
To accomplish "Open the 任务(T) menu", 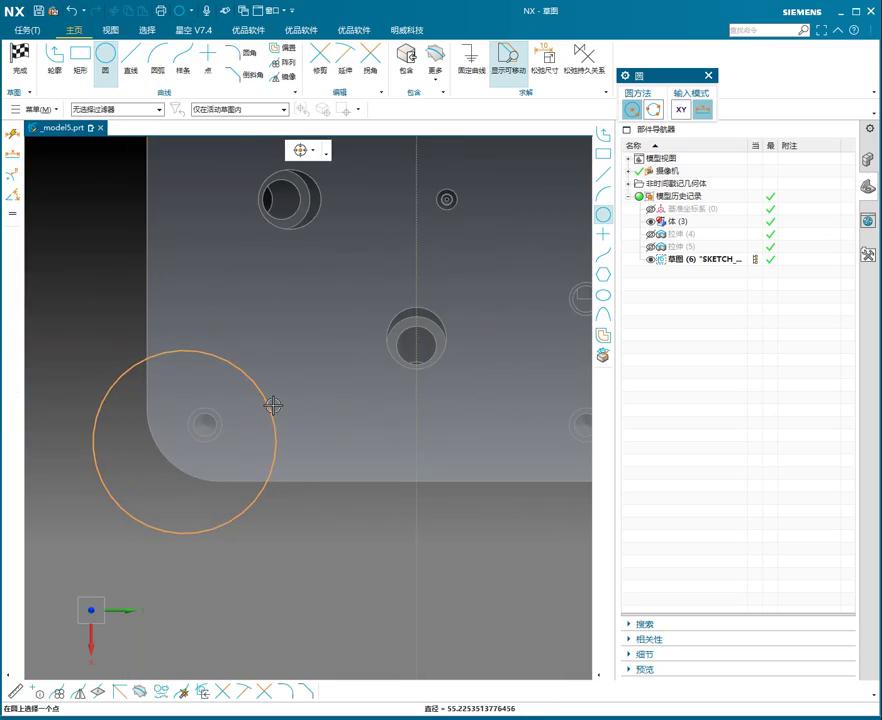I will pos(27,30).
